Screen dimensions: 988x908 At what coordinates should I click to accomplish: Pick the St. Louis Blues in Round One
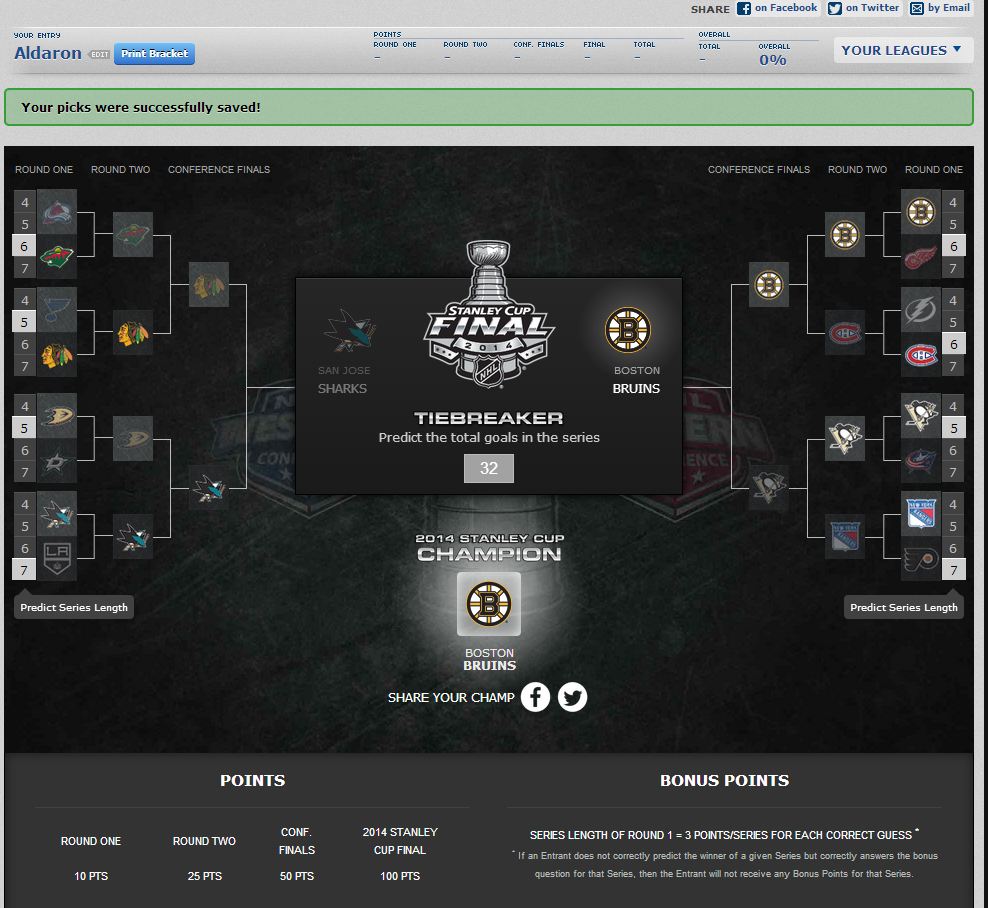[x=57, y=309]
